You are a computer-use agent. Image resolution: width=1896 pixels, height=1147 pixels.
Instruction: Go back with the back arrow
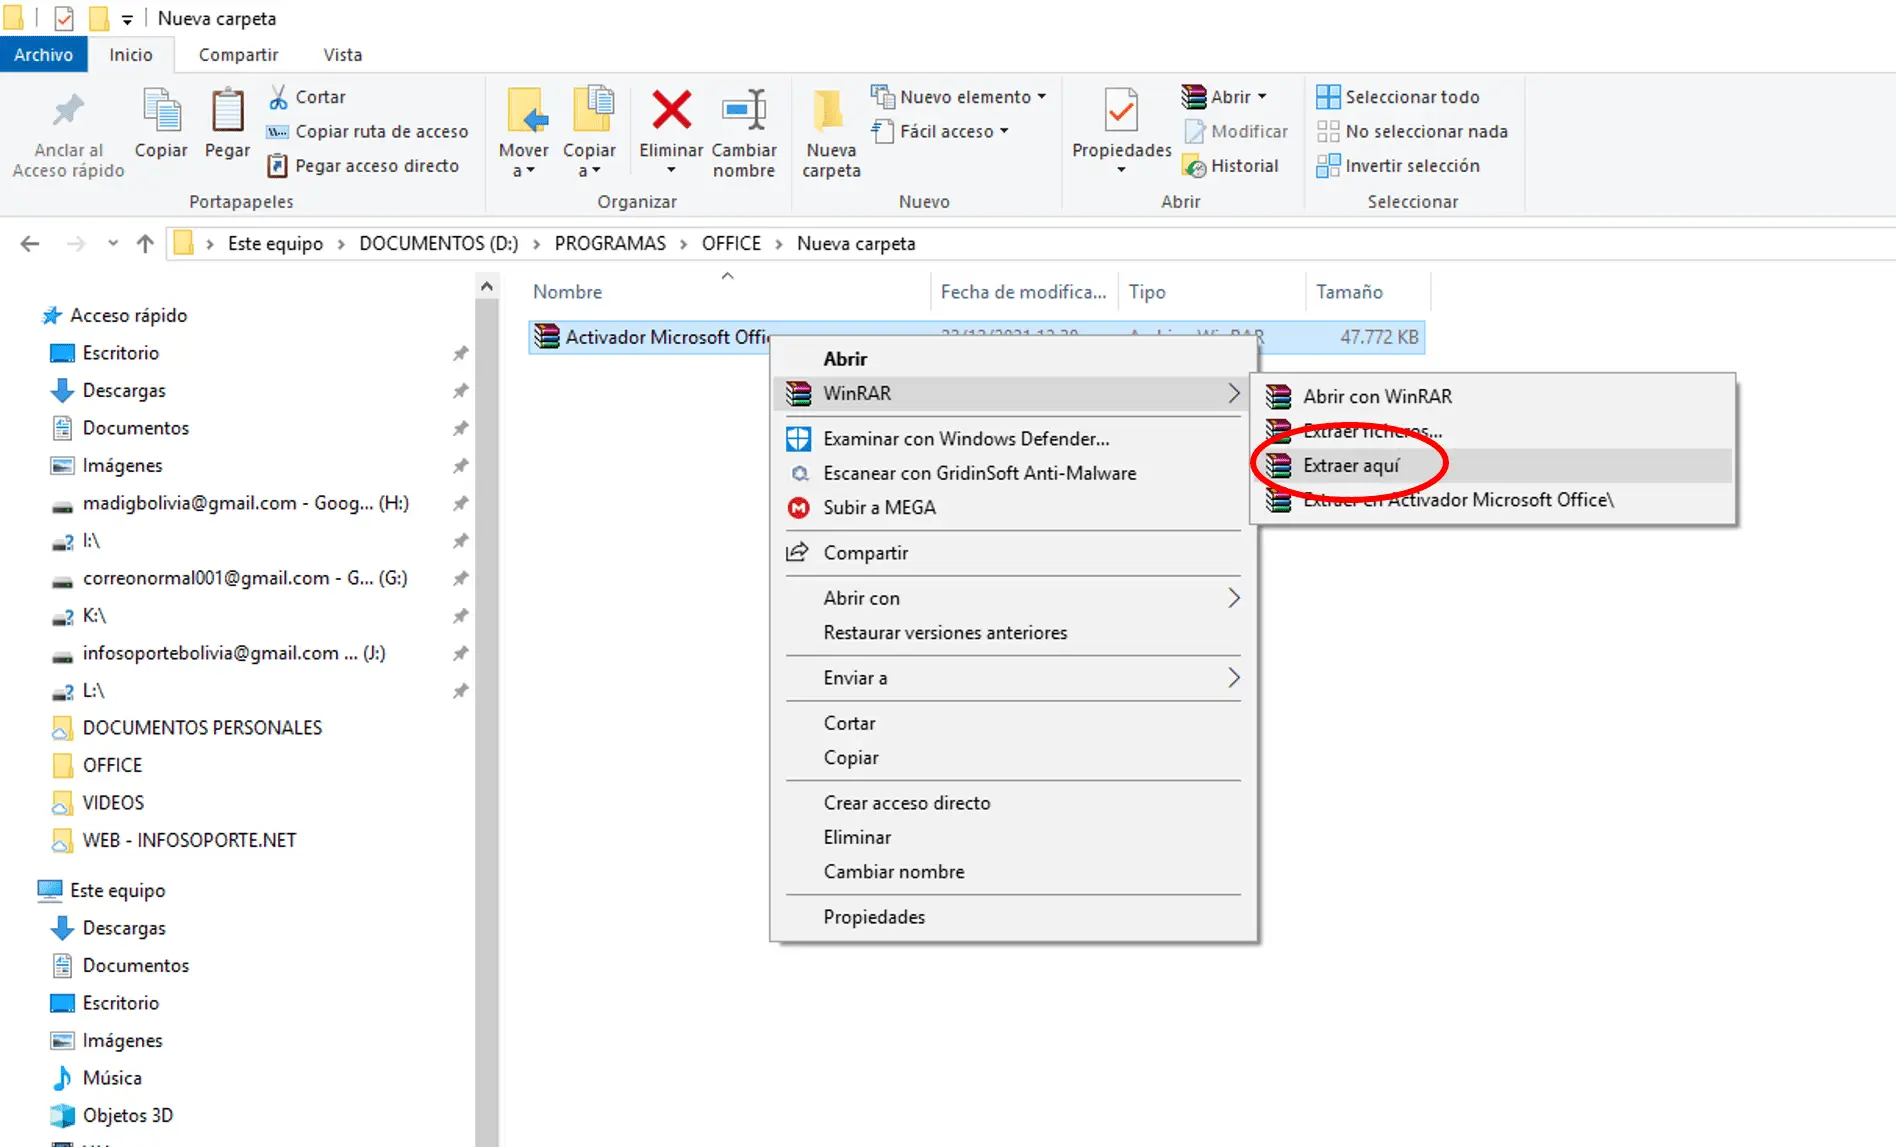(x=30, y=243)
